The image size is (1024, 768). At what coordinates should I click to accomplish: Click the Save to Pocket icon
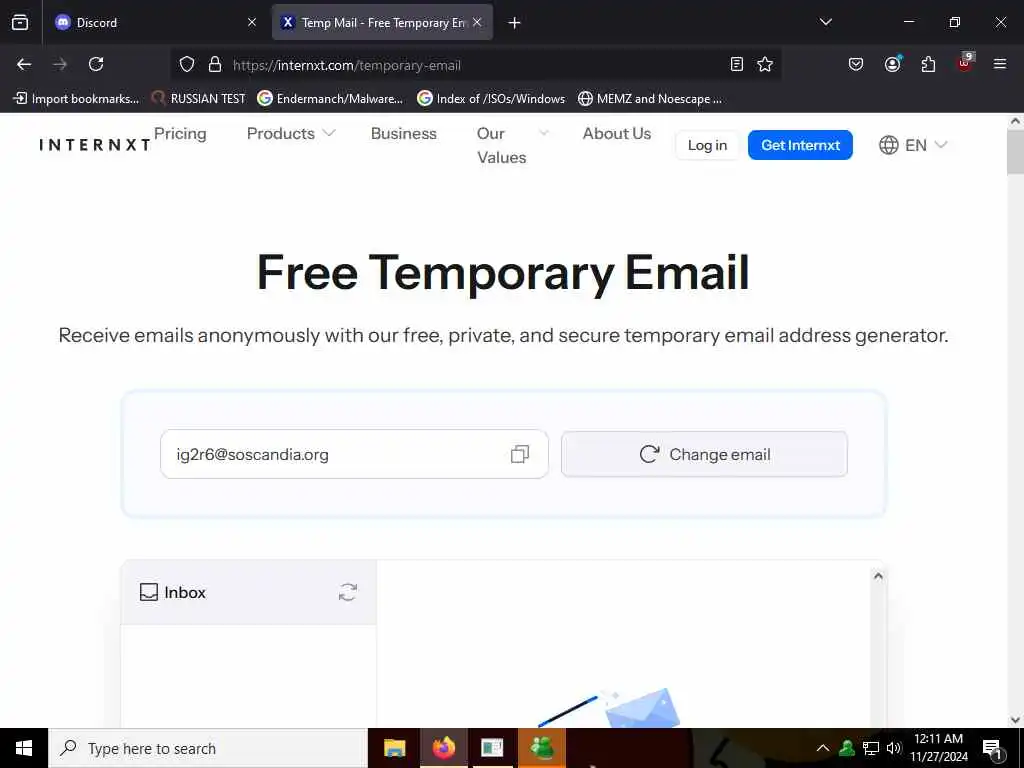pos(856,64)
